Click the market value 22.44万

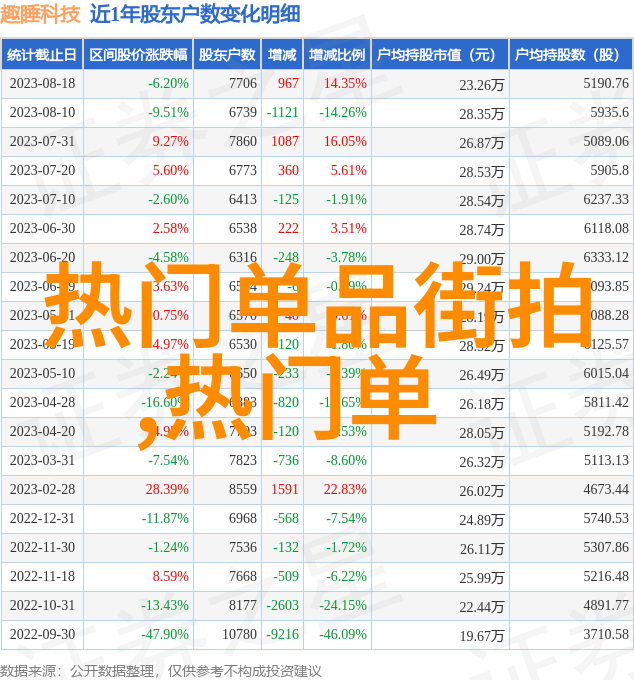(482, 608)
